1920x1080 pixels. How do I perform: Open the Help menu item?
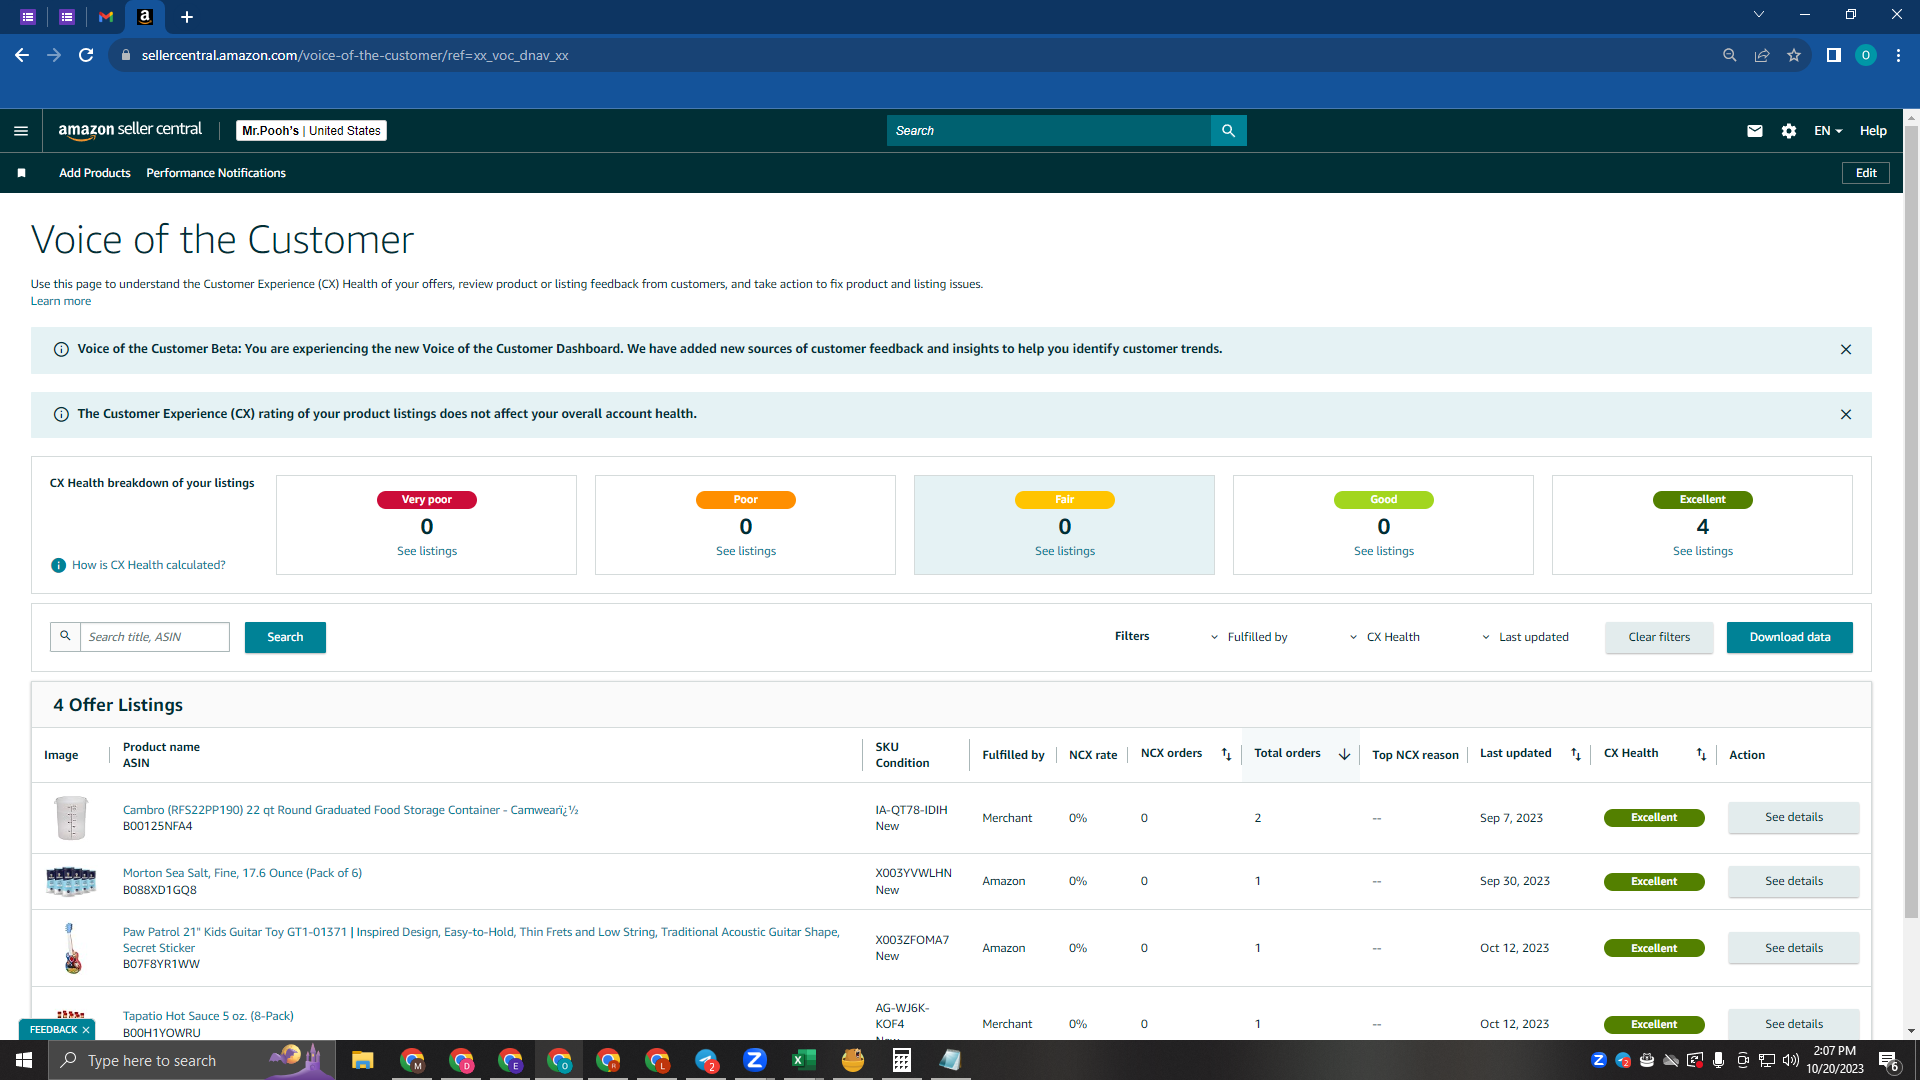(1873, 131)
